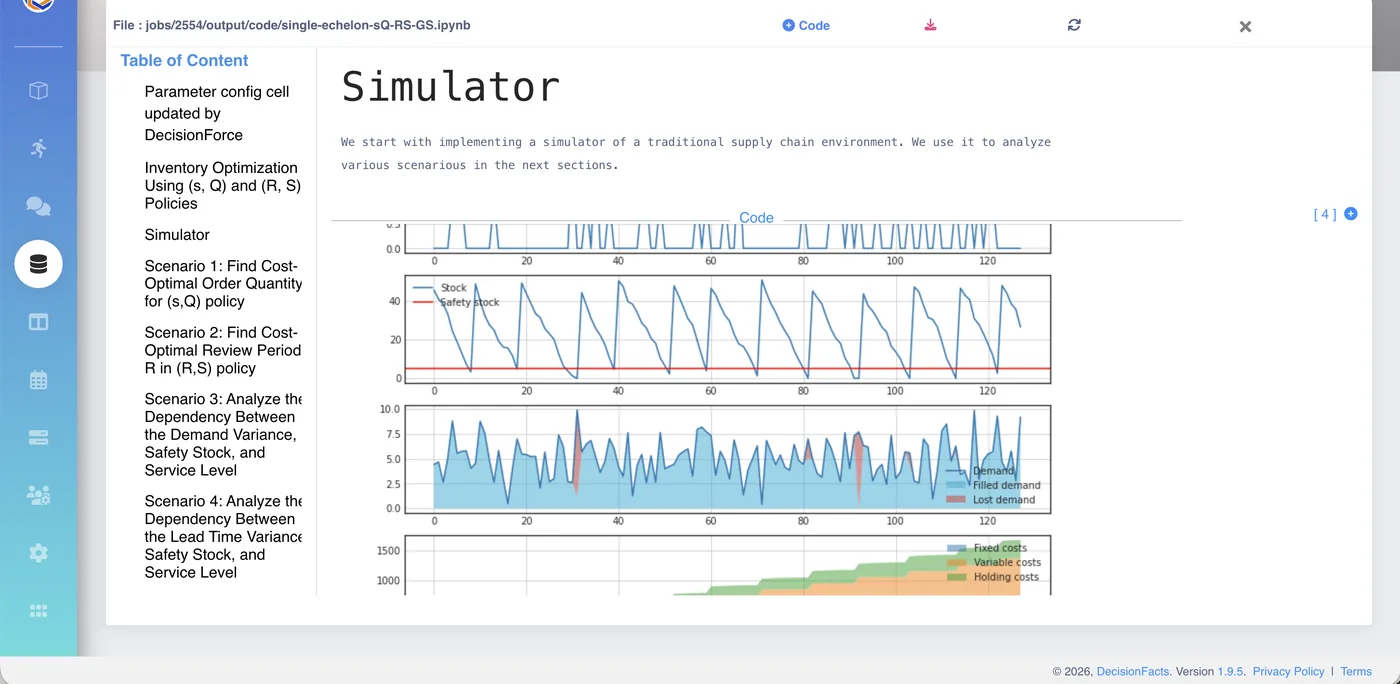Click the Holding costs legend entry
1400x684 pixels.
click(x=993, y=577)
